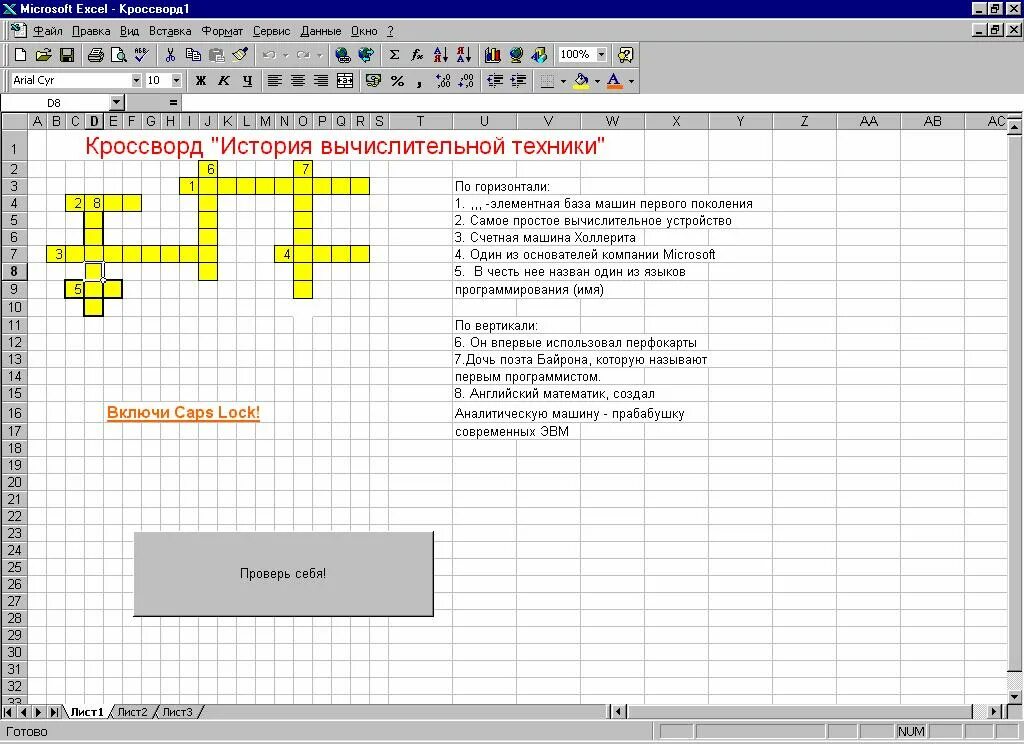Open the font size 10 dropdown
The image size is (1024, 744).
pyautogui.click(x=176, y=80)
